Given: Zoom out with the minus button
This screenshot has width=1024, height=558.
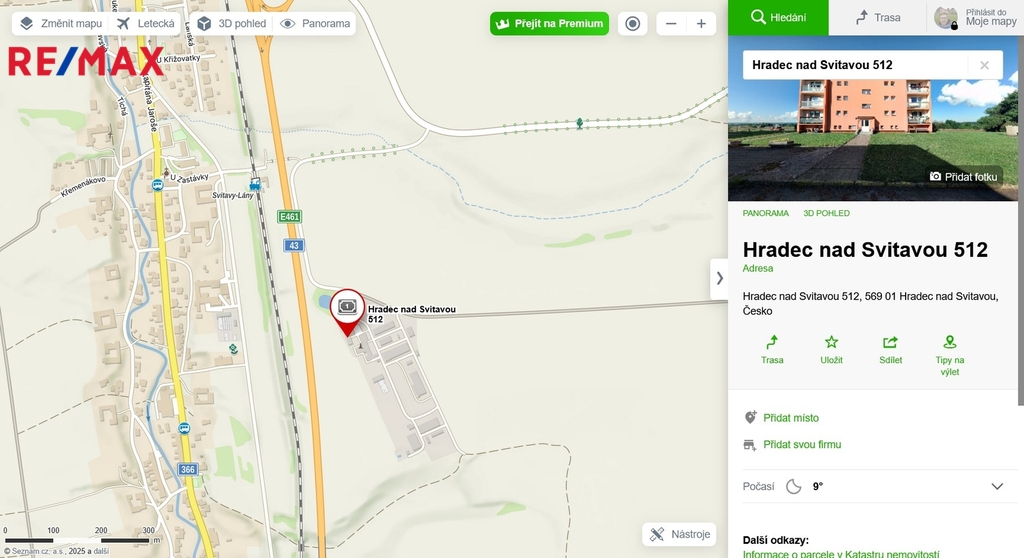Looking at the screenshot, I should click(x=671, y=24).
